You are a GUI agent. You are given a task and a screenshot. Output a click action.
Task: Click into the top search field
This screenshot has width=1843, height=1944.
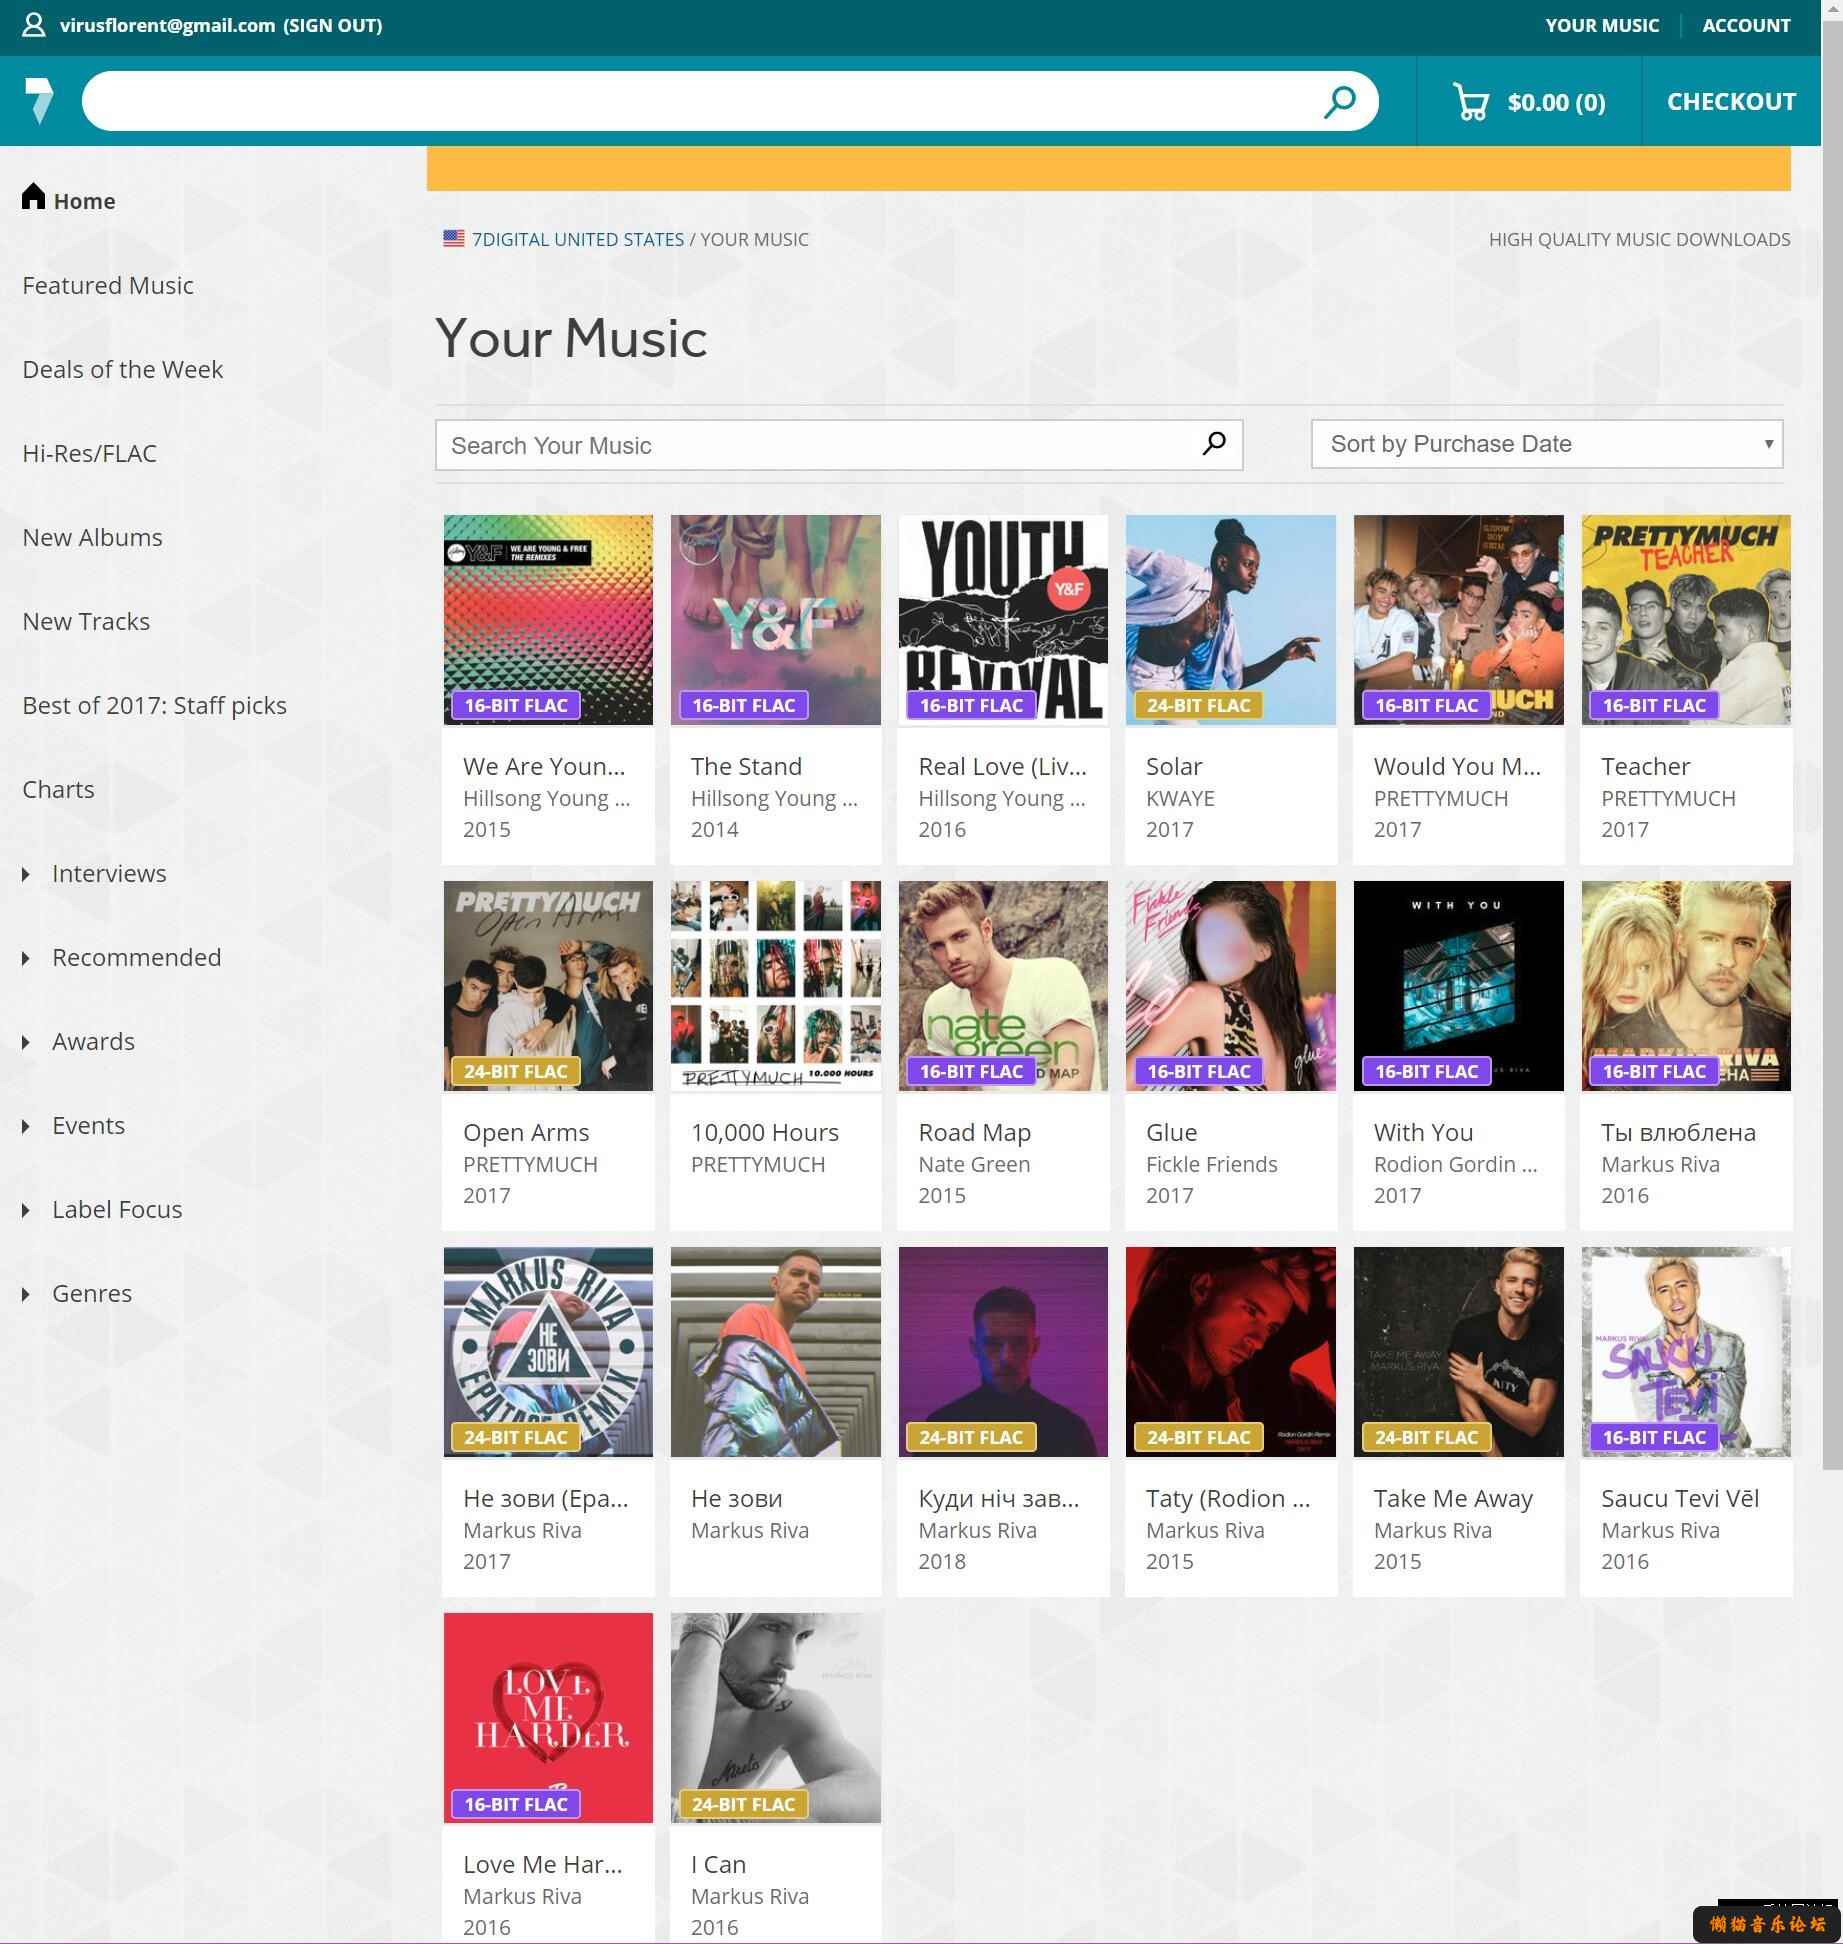point(700,101)
